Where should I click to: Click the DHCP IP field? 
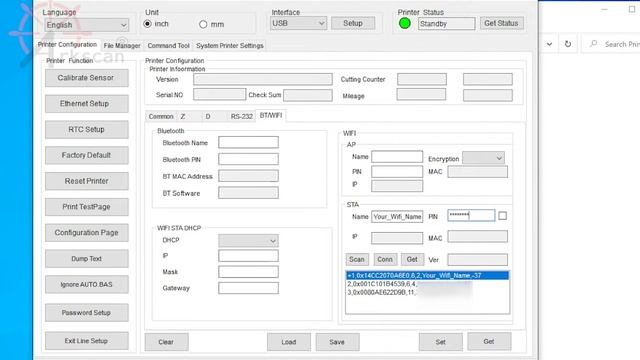coord(248,256)
